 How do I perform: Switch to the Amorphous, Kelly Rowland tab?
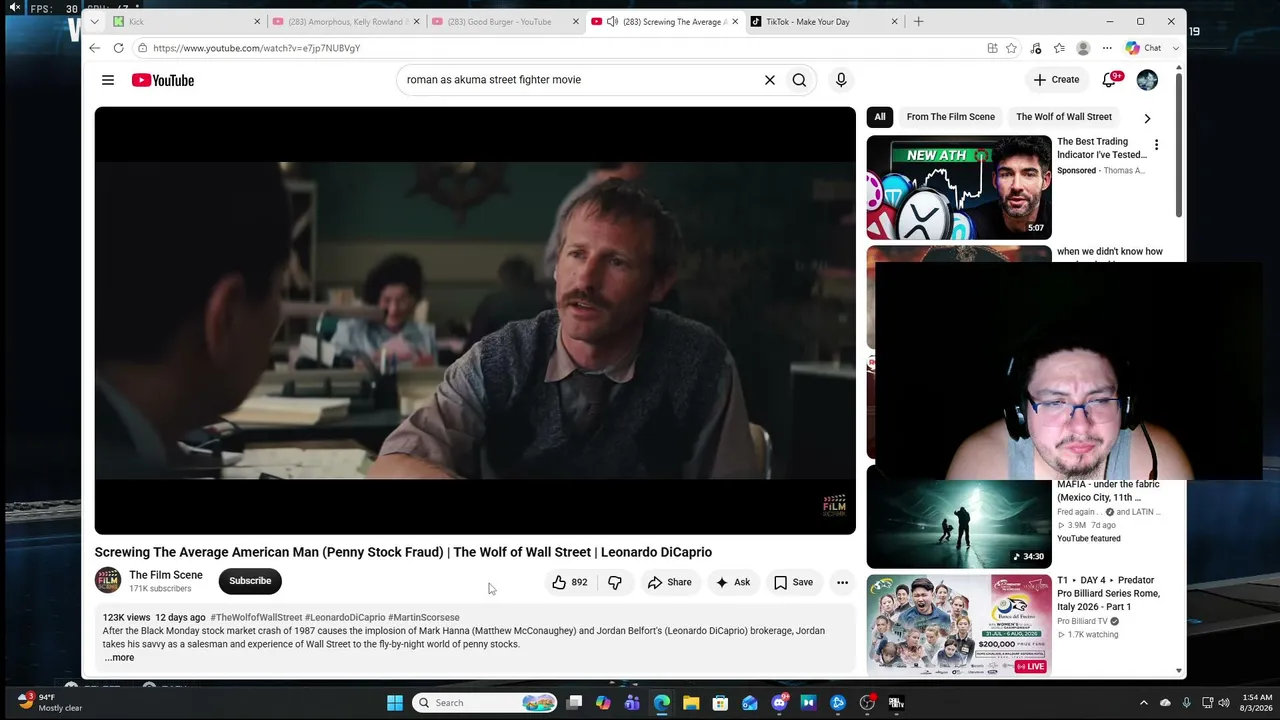click(346, 21)
